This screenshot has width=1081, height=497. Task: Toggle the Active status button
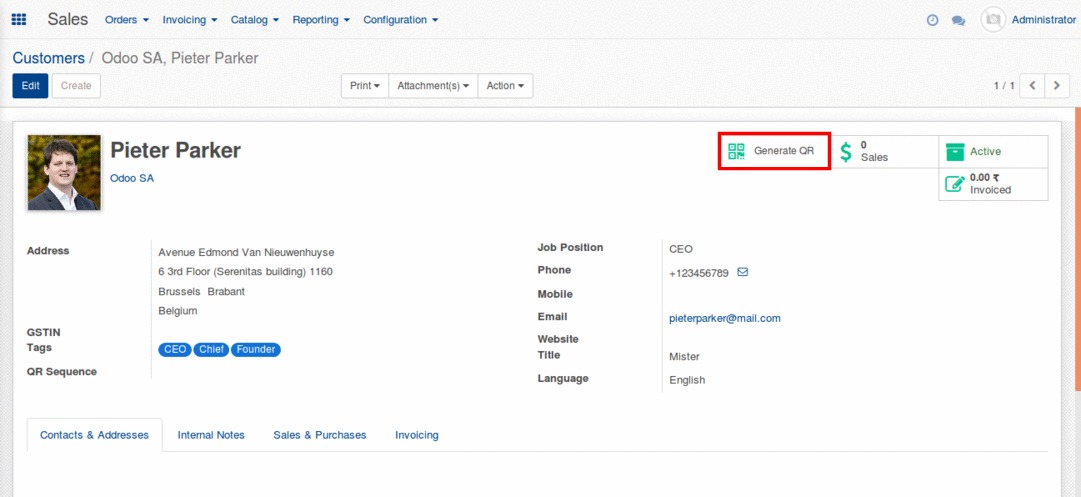click(x=993, y=152)
